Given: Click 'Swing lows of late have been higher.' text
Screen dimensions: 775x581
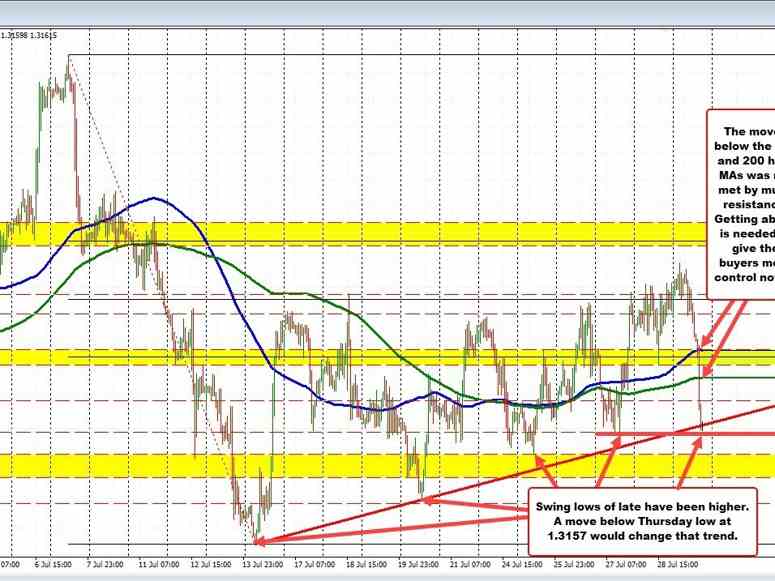Looking at the screenshot, I should (x=643, y=506).
